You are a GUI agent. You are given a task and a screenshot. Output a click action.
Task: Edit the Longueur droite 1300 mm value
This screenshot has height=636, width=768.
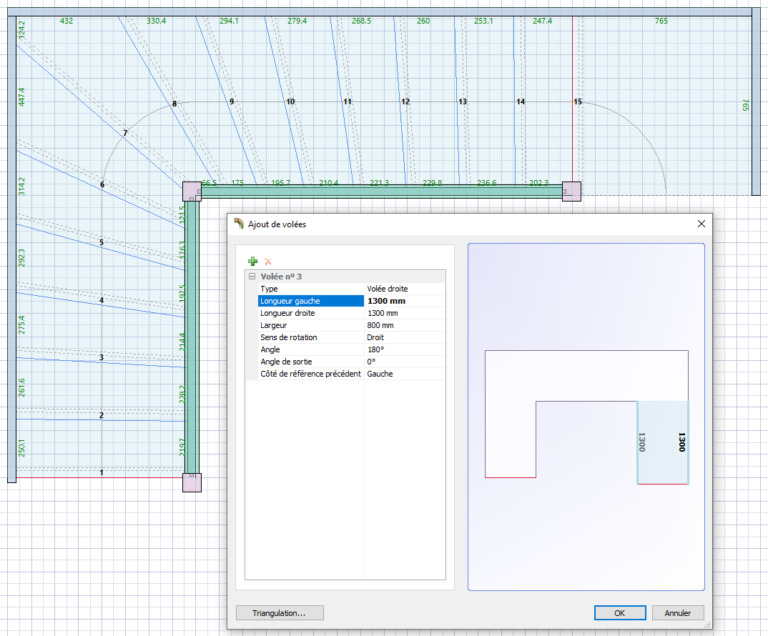pyautogui.click(x=383, y=313)
